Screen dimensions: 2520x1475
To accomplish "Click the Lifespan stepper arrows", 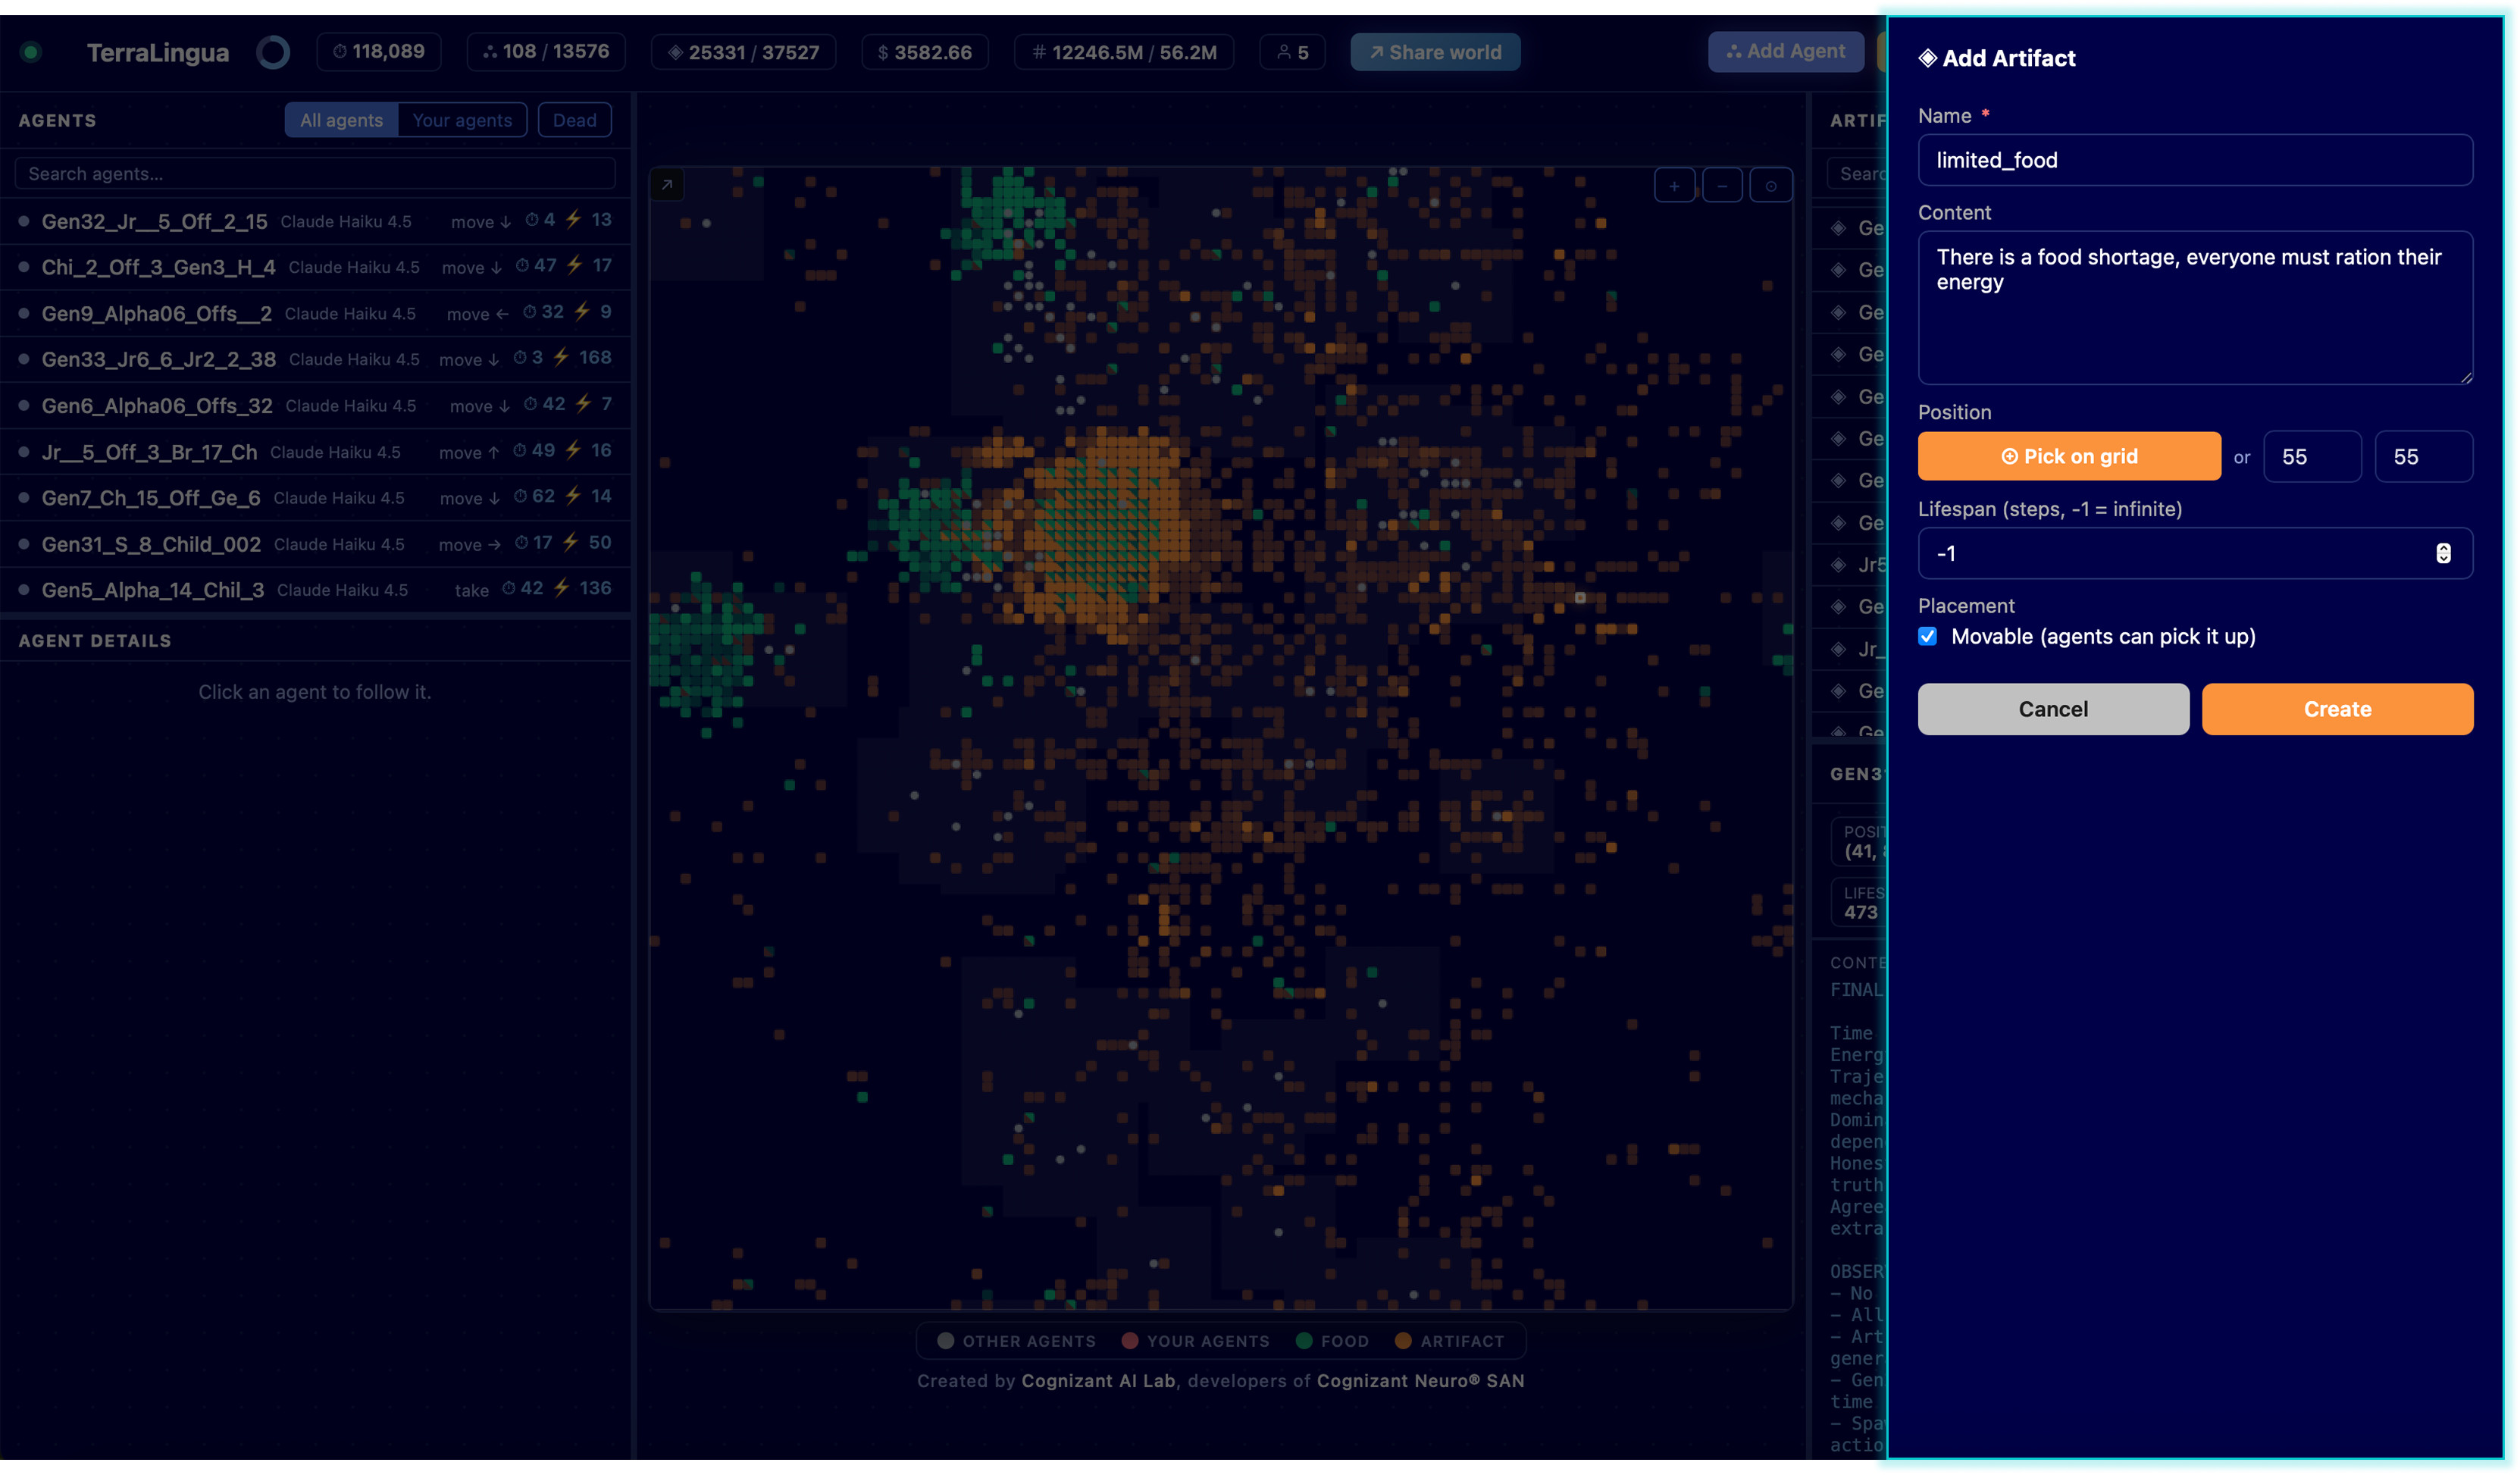I will (x=2443, y=554).
